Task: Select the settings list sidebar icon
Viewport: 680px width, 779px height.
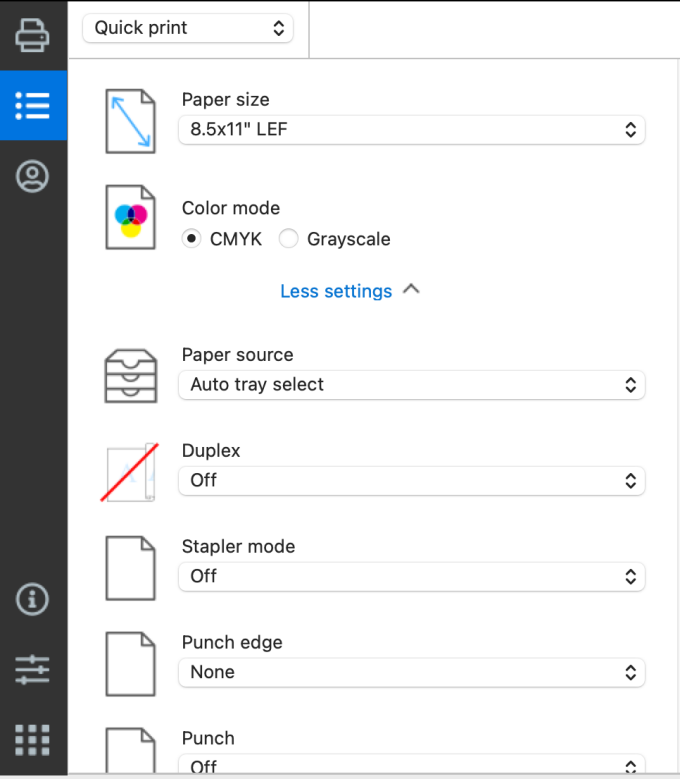Action: click(x=33, y=105)
